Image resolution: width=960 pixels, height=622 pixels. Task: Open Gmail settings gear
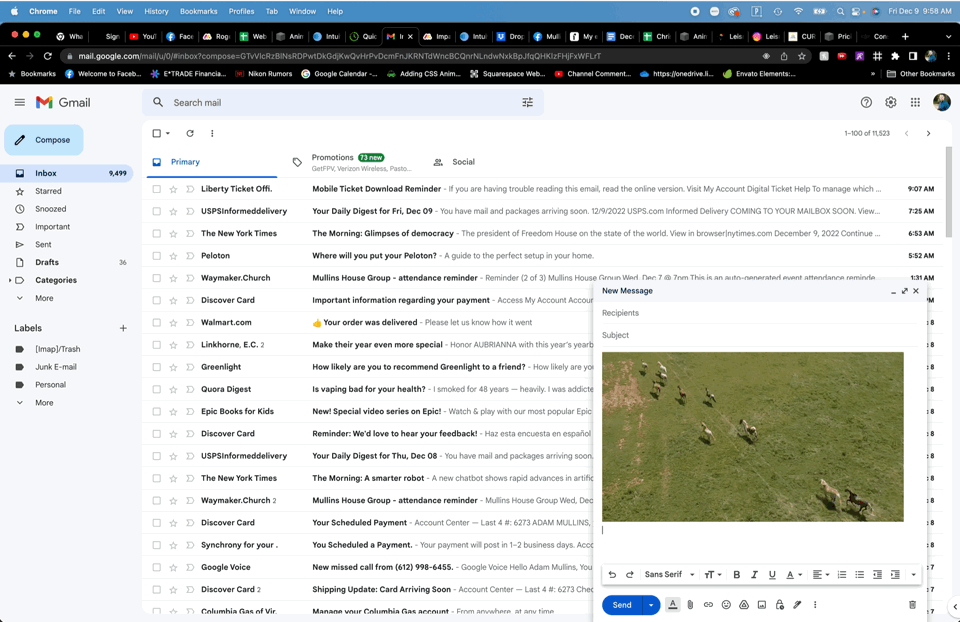click(x=890, y=102)
